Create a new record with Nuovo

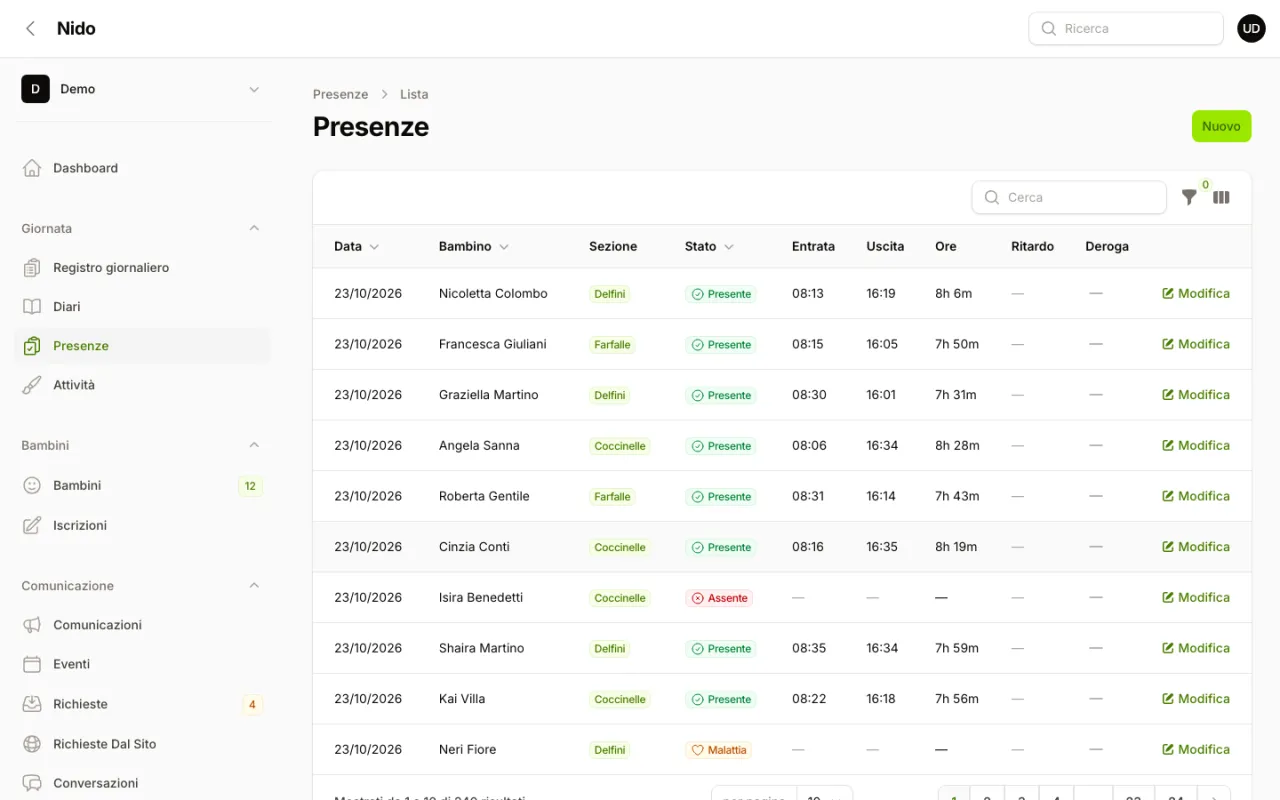pos(1221,126)
